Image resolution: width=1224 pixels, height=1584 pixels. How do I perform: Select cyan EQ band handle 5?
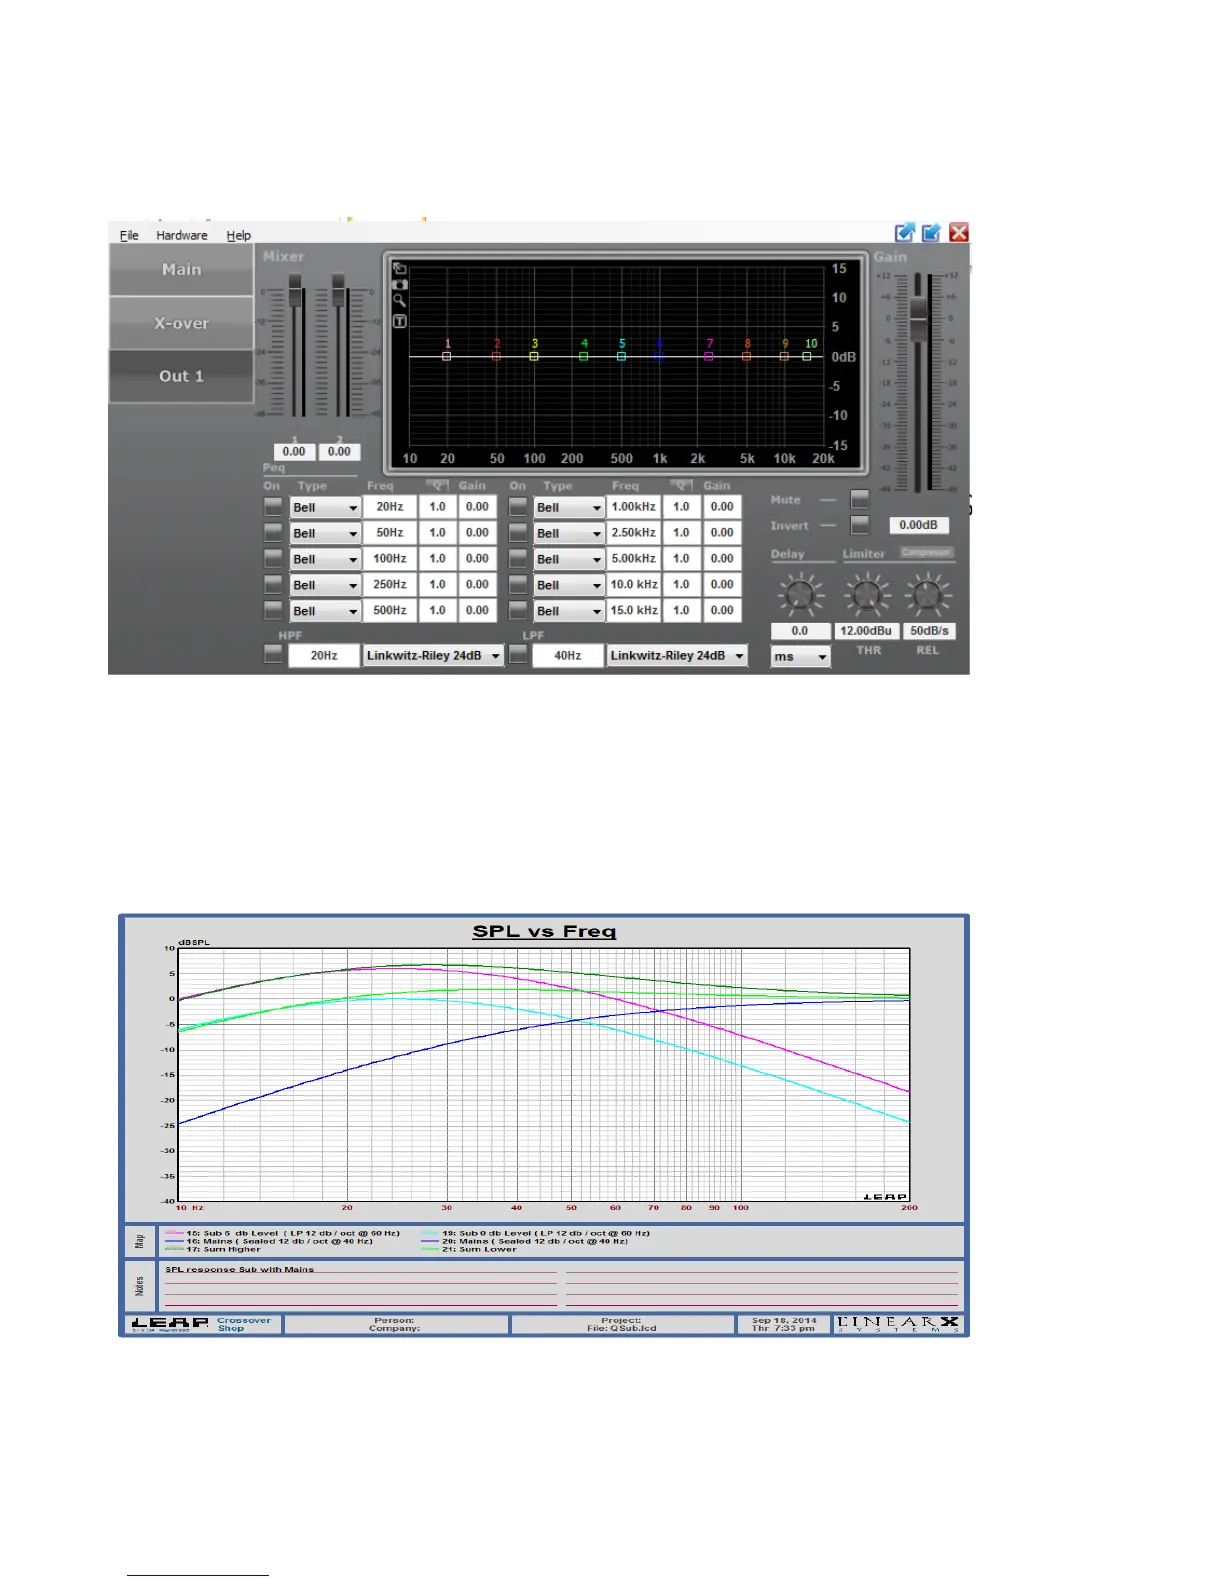click(x=621, y=356)
